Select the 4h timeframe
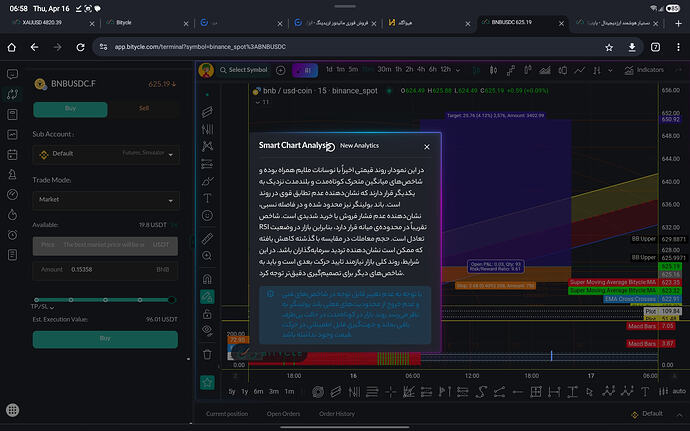690x431 pixels. [x=421, y=70]
